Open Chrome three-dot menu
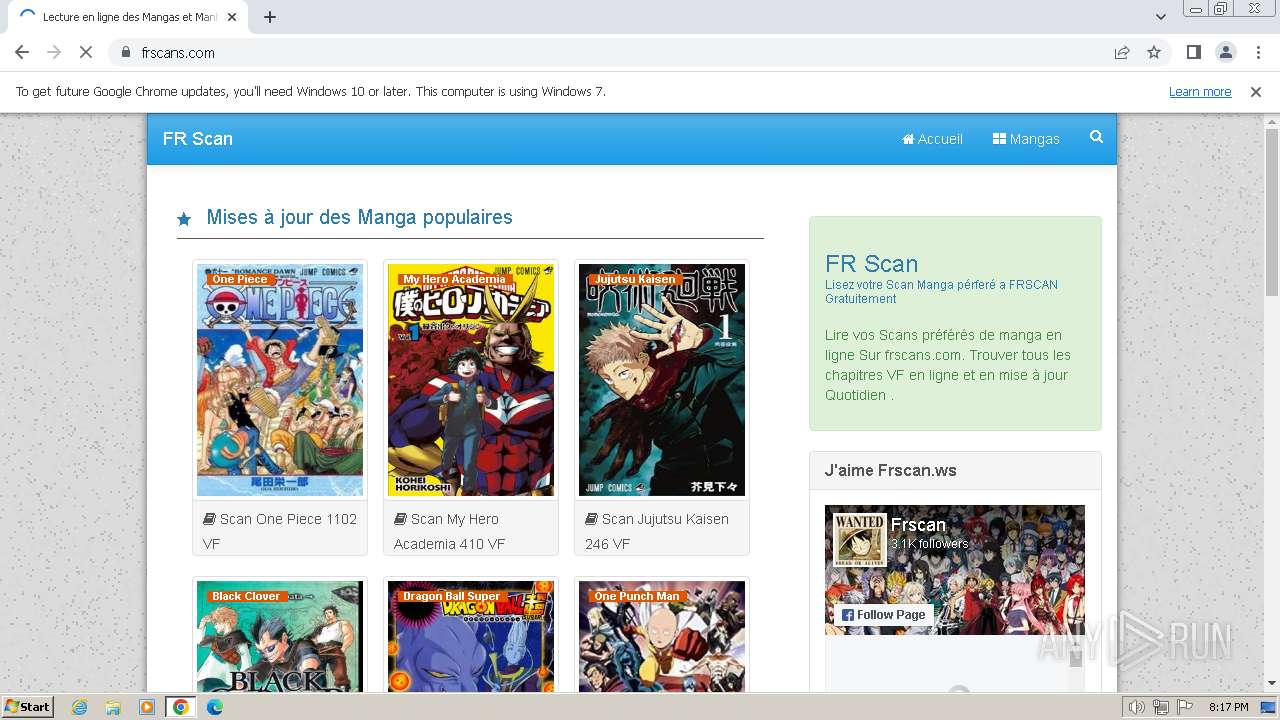The height and width of the screenshot is (720, 1280). click(1257, 52)
